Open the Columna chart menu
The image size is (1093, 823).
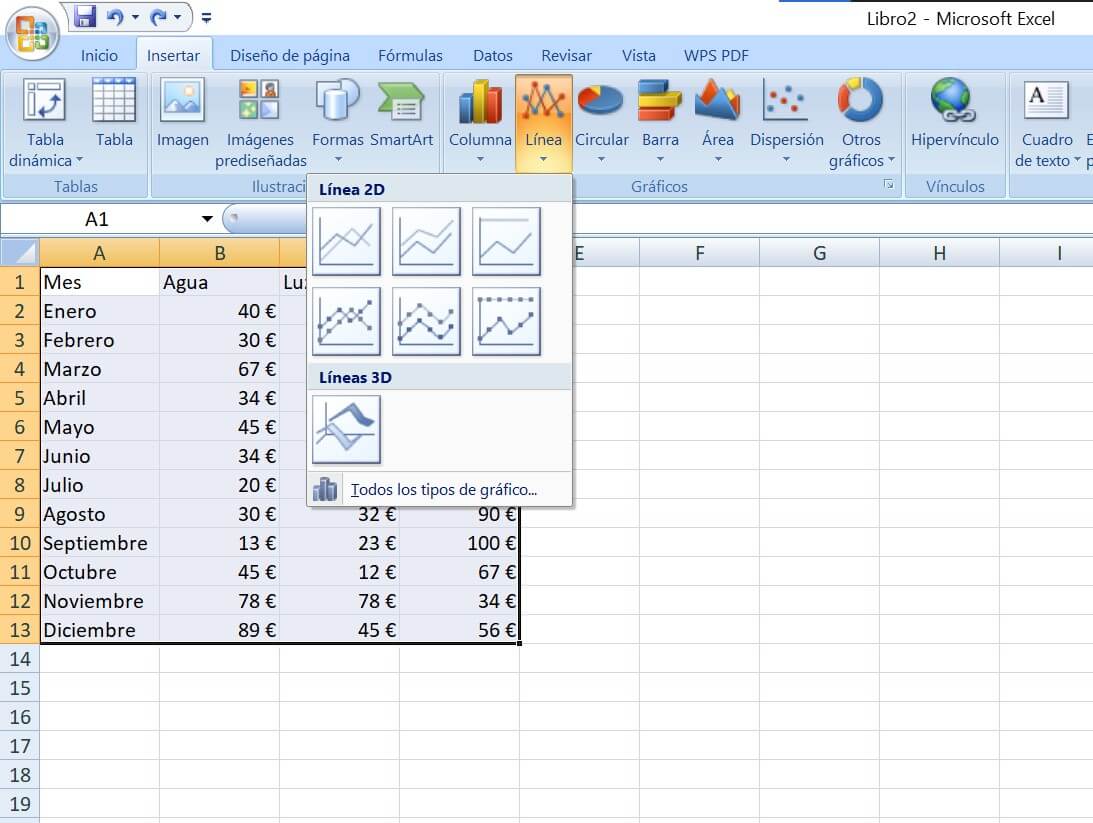[x=480, y=121]
